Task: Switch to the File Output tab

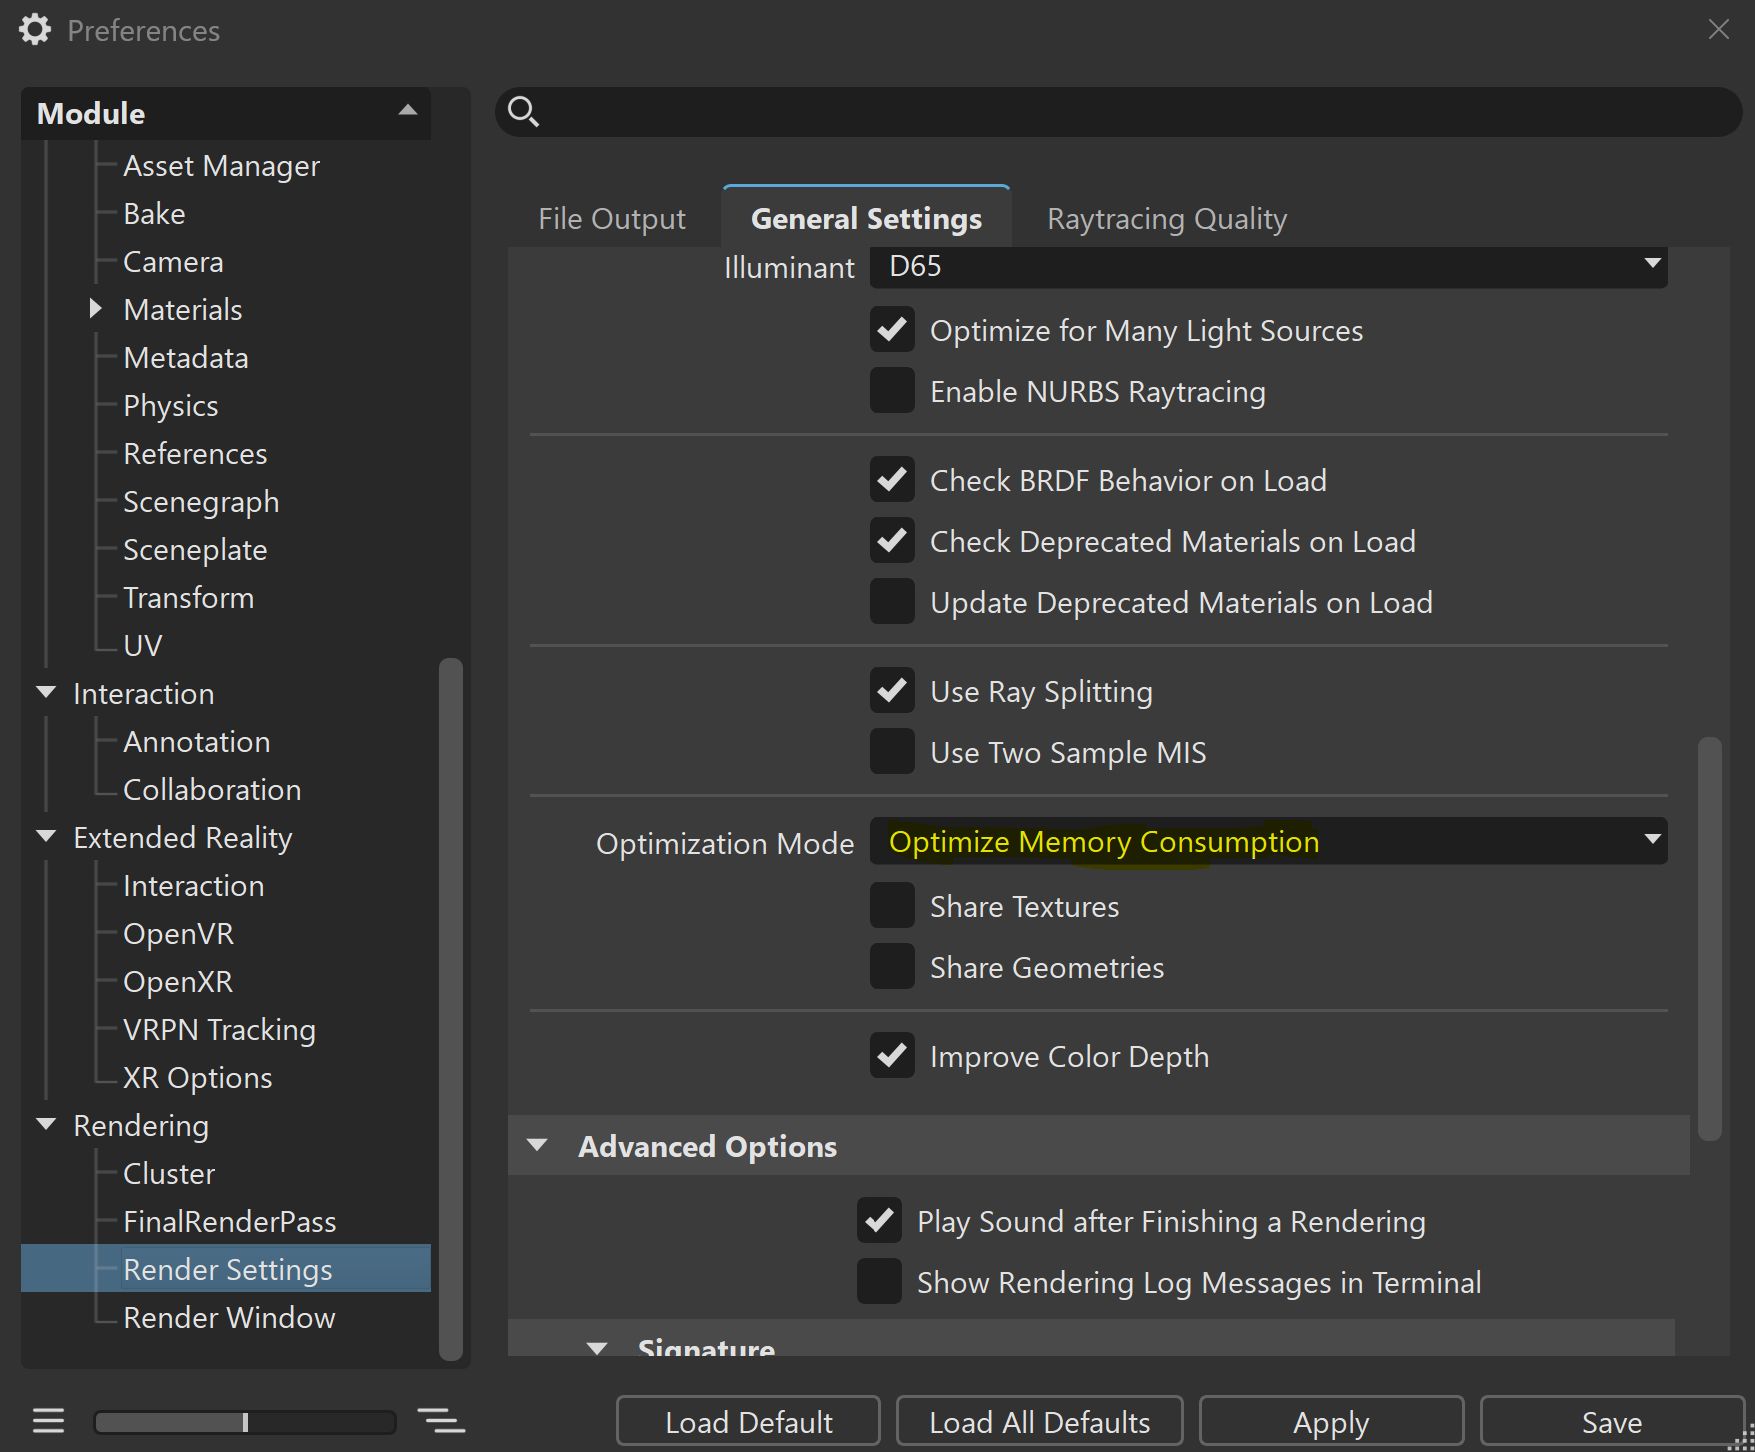Action: [x=612, y=218]
